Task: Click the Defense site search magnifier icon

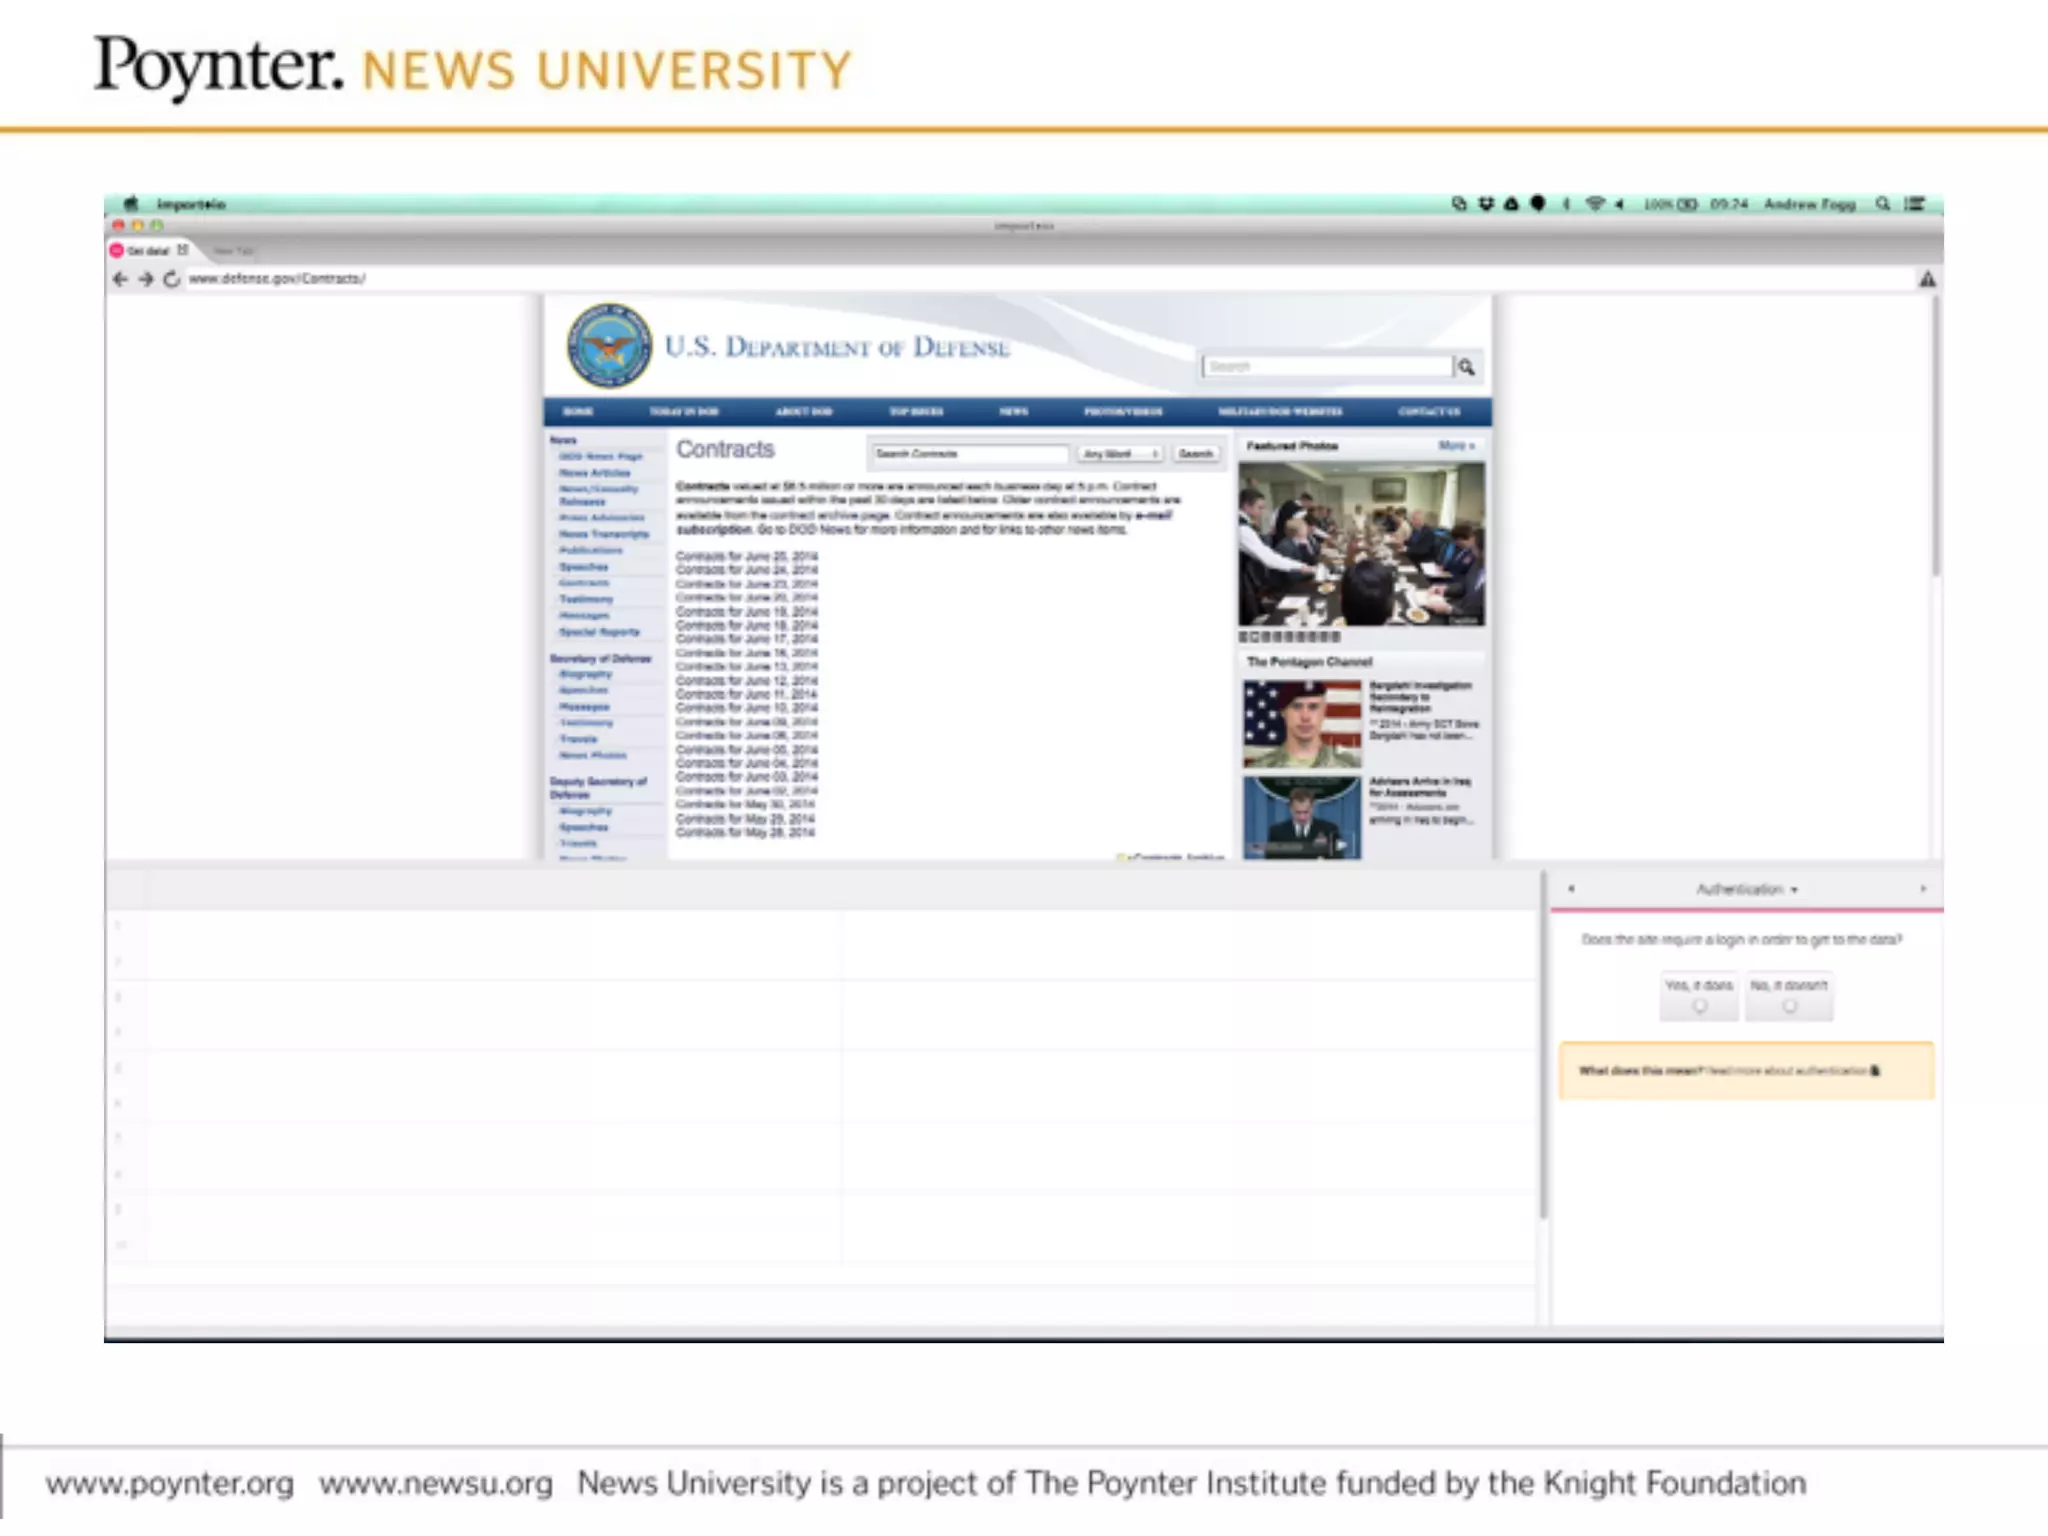Action: tap(1466, 367)
